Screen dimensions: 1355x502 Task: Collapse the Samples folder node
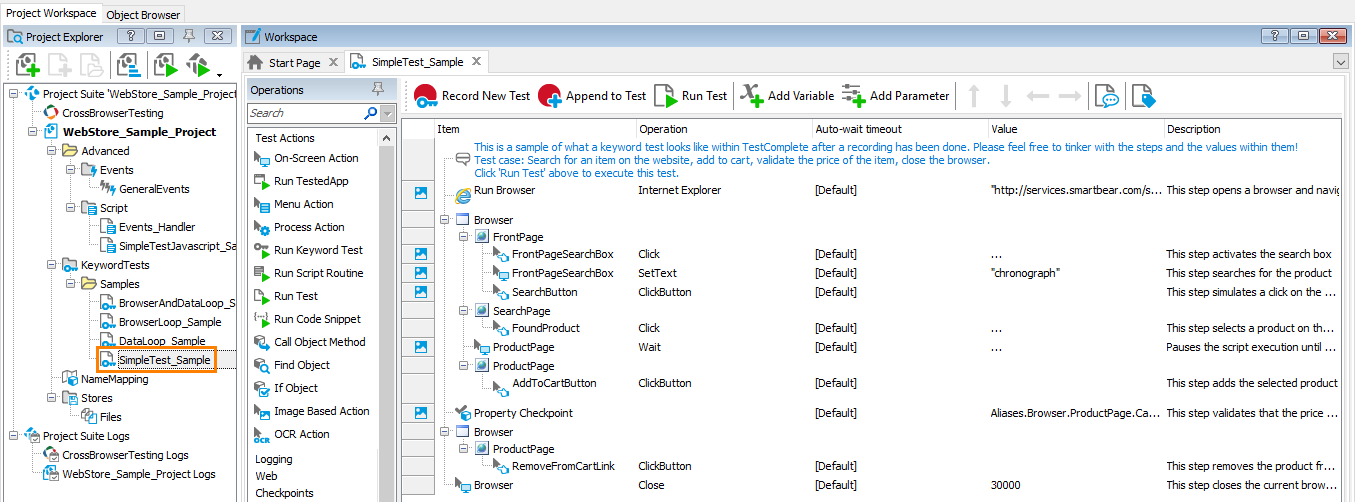tap(70, 284)
